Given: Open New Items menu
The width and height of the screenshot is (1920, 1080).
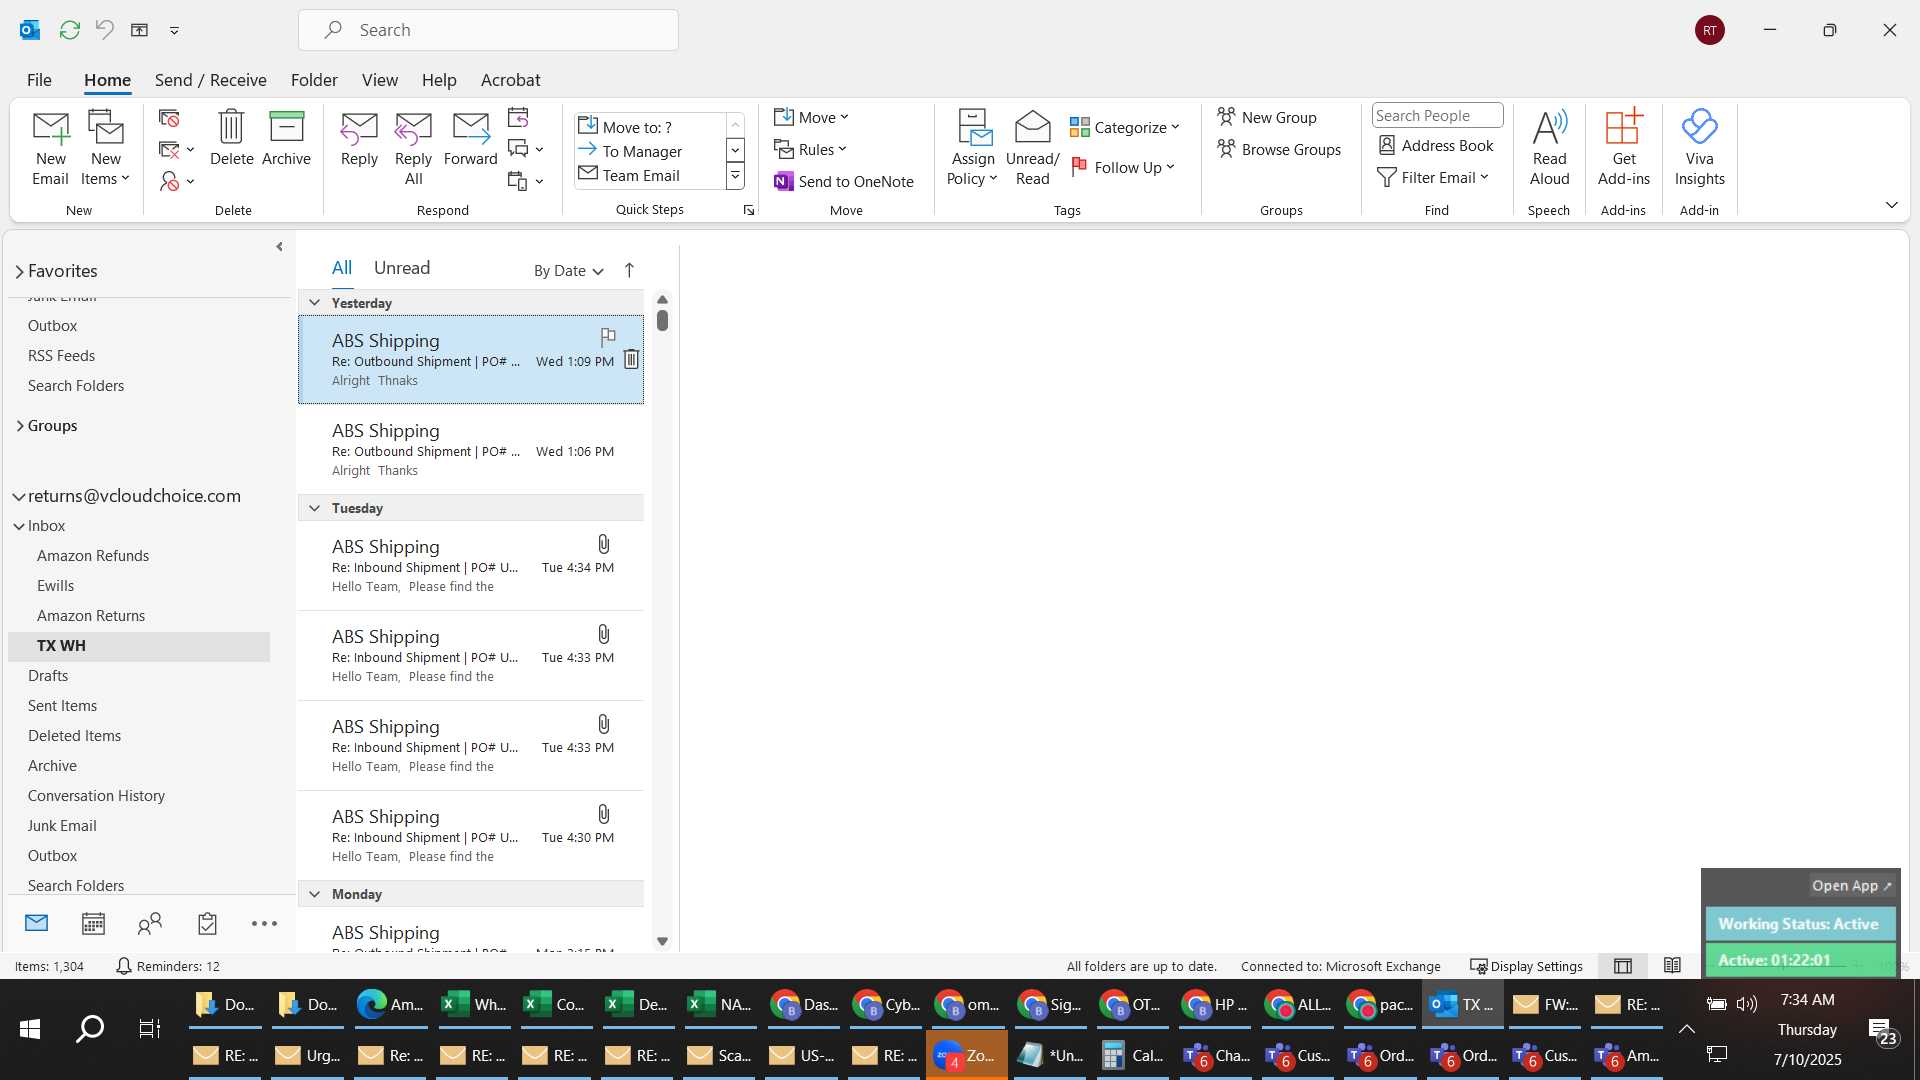Looking at the screenshot, I should [105, 148].
